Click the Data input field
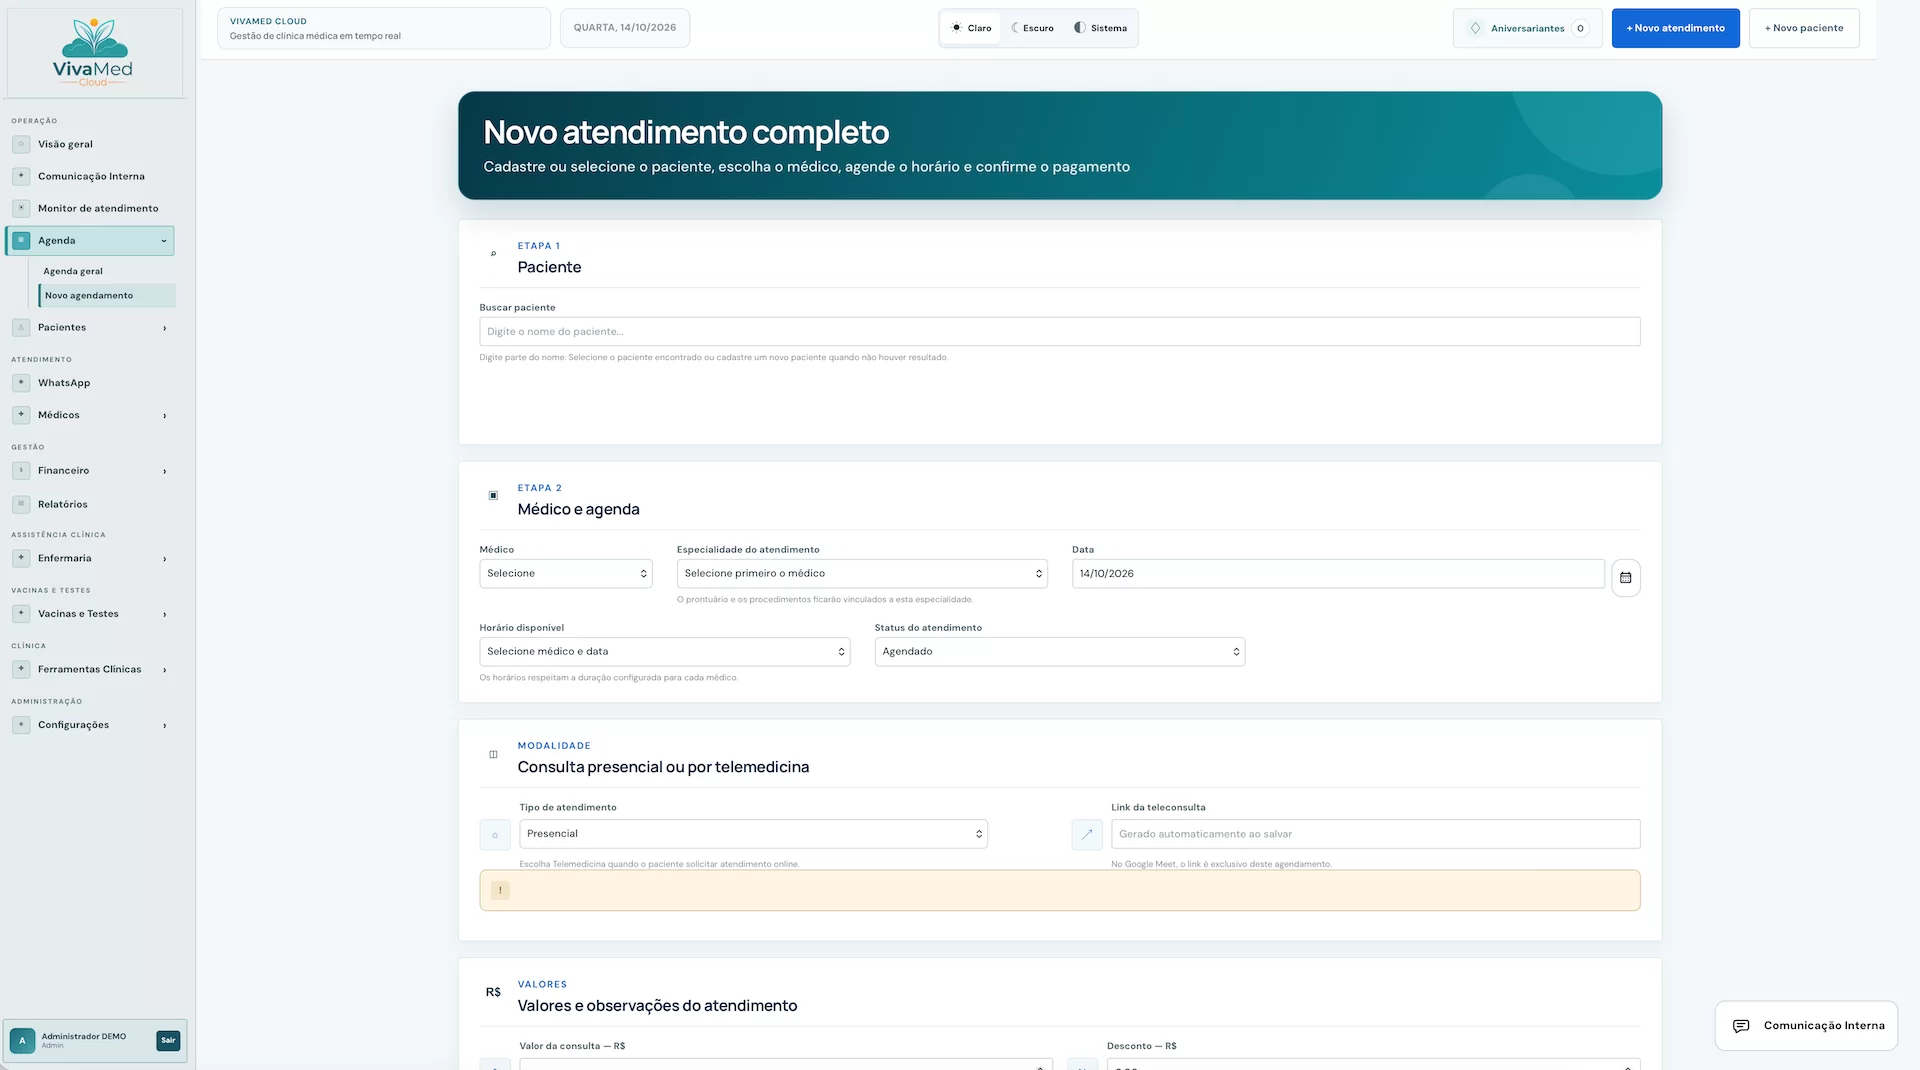Viewport: 1920px width, 1070px height. coord(1338,574)
